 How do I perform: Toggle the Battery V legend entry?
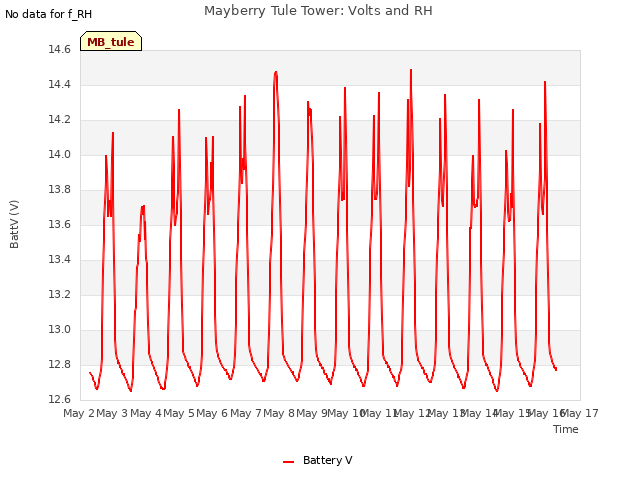318,460
